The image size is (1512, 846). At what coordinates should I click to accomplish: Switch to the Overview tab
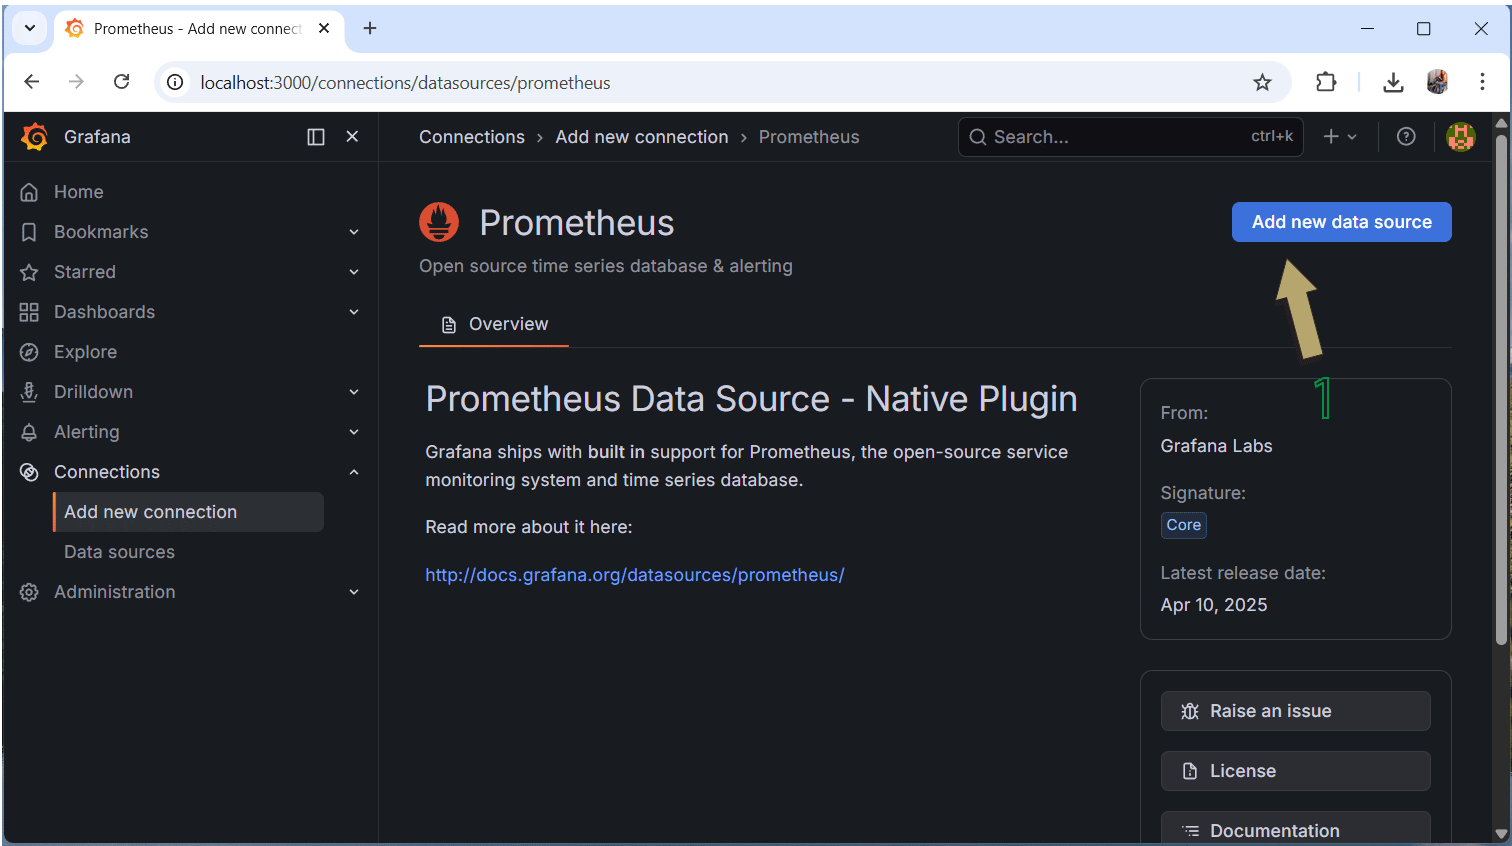coord(494,324)
